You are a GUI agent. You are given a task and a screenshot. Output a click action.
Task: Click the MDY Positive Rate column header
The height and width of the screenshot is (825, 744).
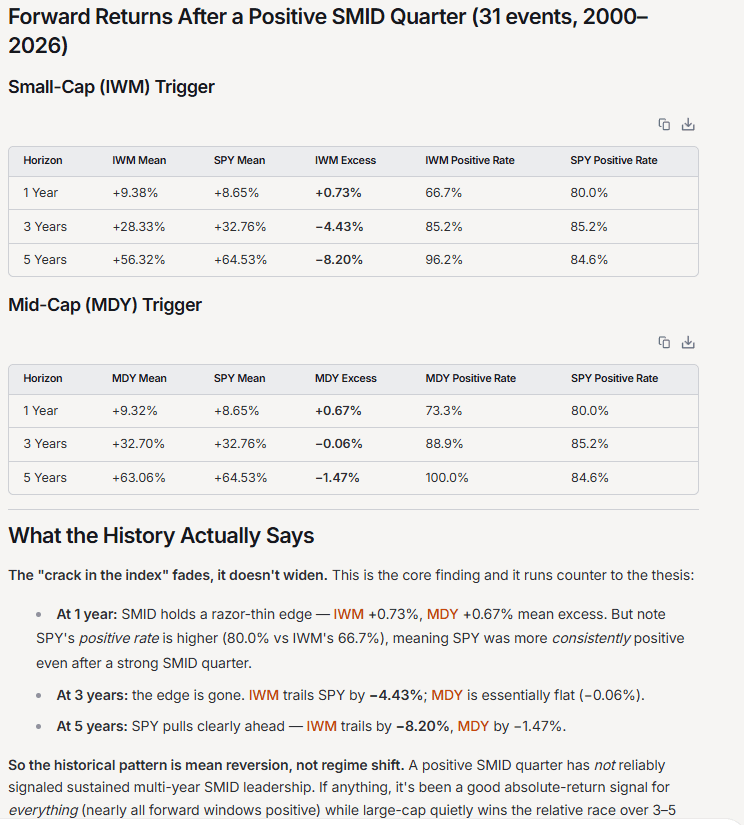470,378
